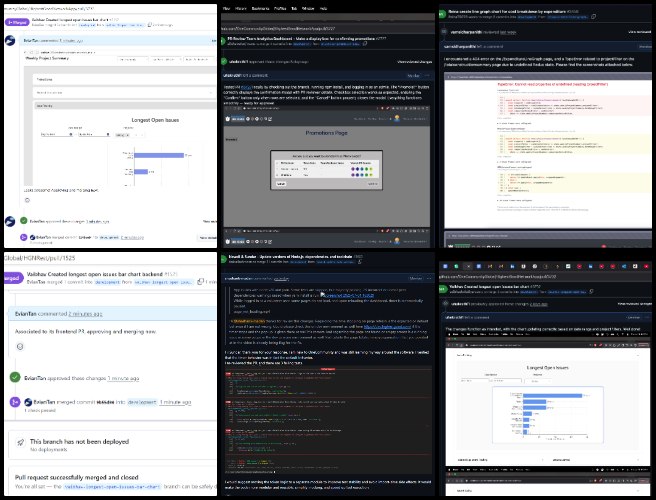The width and height of the screenshot is (656, 500).
Task: Click address bar in bottom-right browser window
Action: pos(546,277)
